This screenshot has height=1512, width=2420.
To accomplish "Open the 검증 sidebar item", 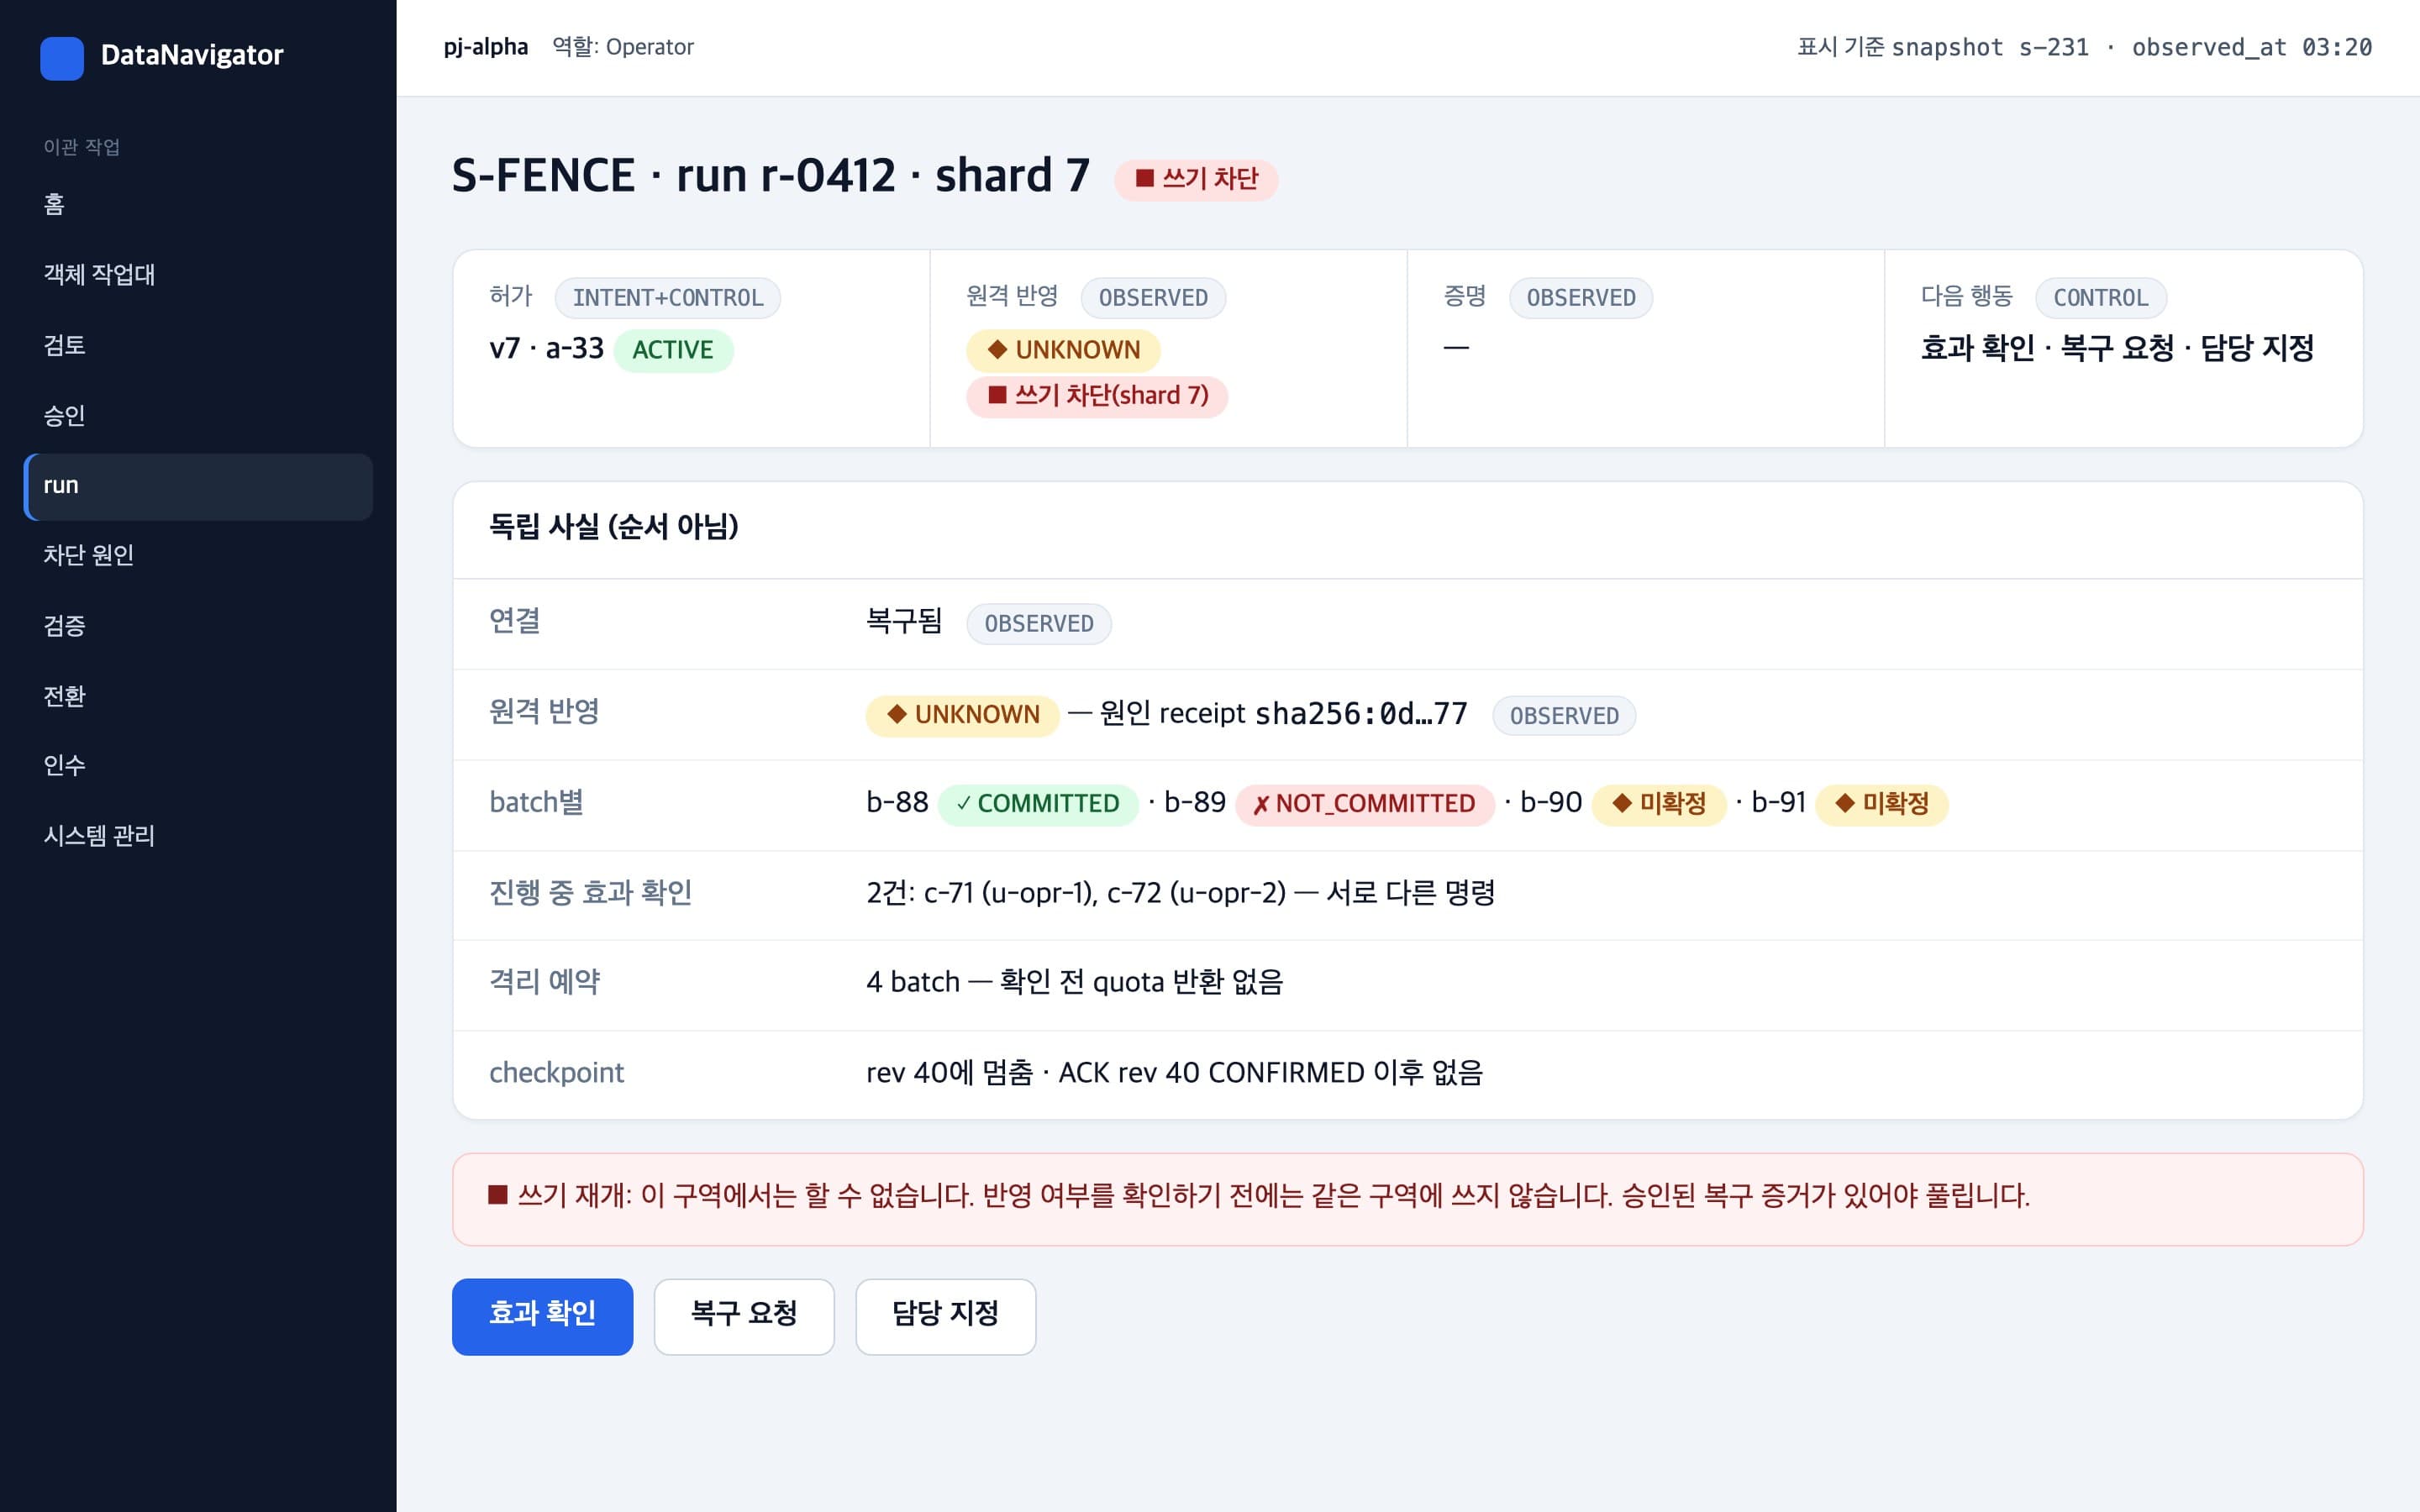I will click(198, 626).
